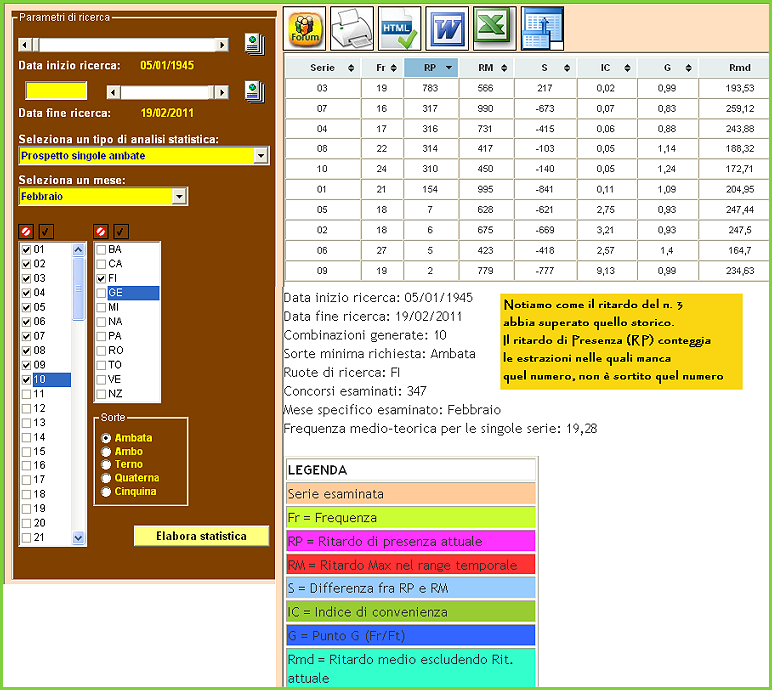772x690 pixels.
Task: Sort table by G column
Action: point(668,68)
